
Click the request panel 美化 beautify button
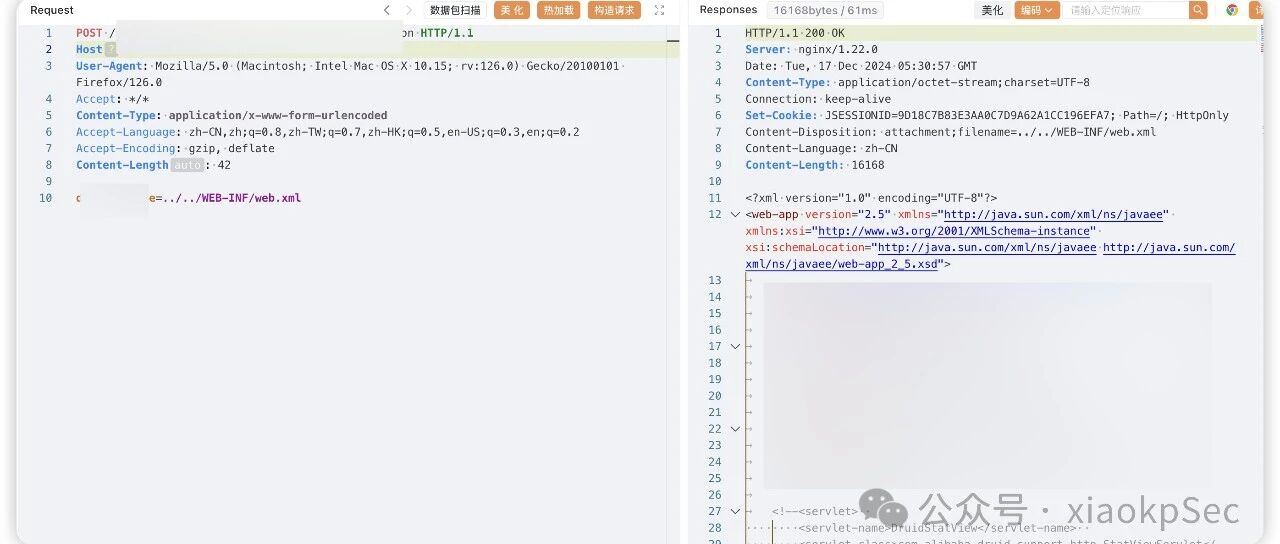click(x=512, y=10)
